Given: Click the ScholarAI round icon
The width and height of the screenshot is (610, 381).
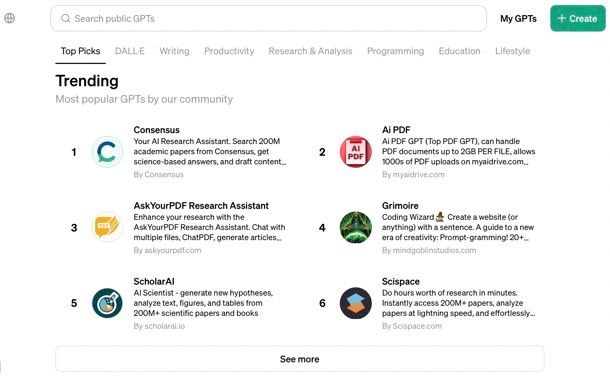Looking at the screenshot, I should click(x=107, y=303).
